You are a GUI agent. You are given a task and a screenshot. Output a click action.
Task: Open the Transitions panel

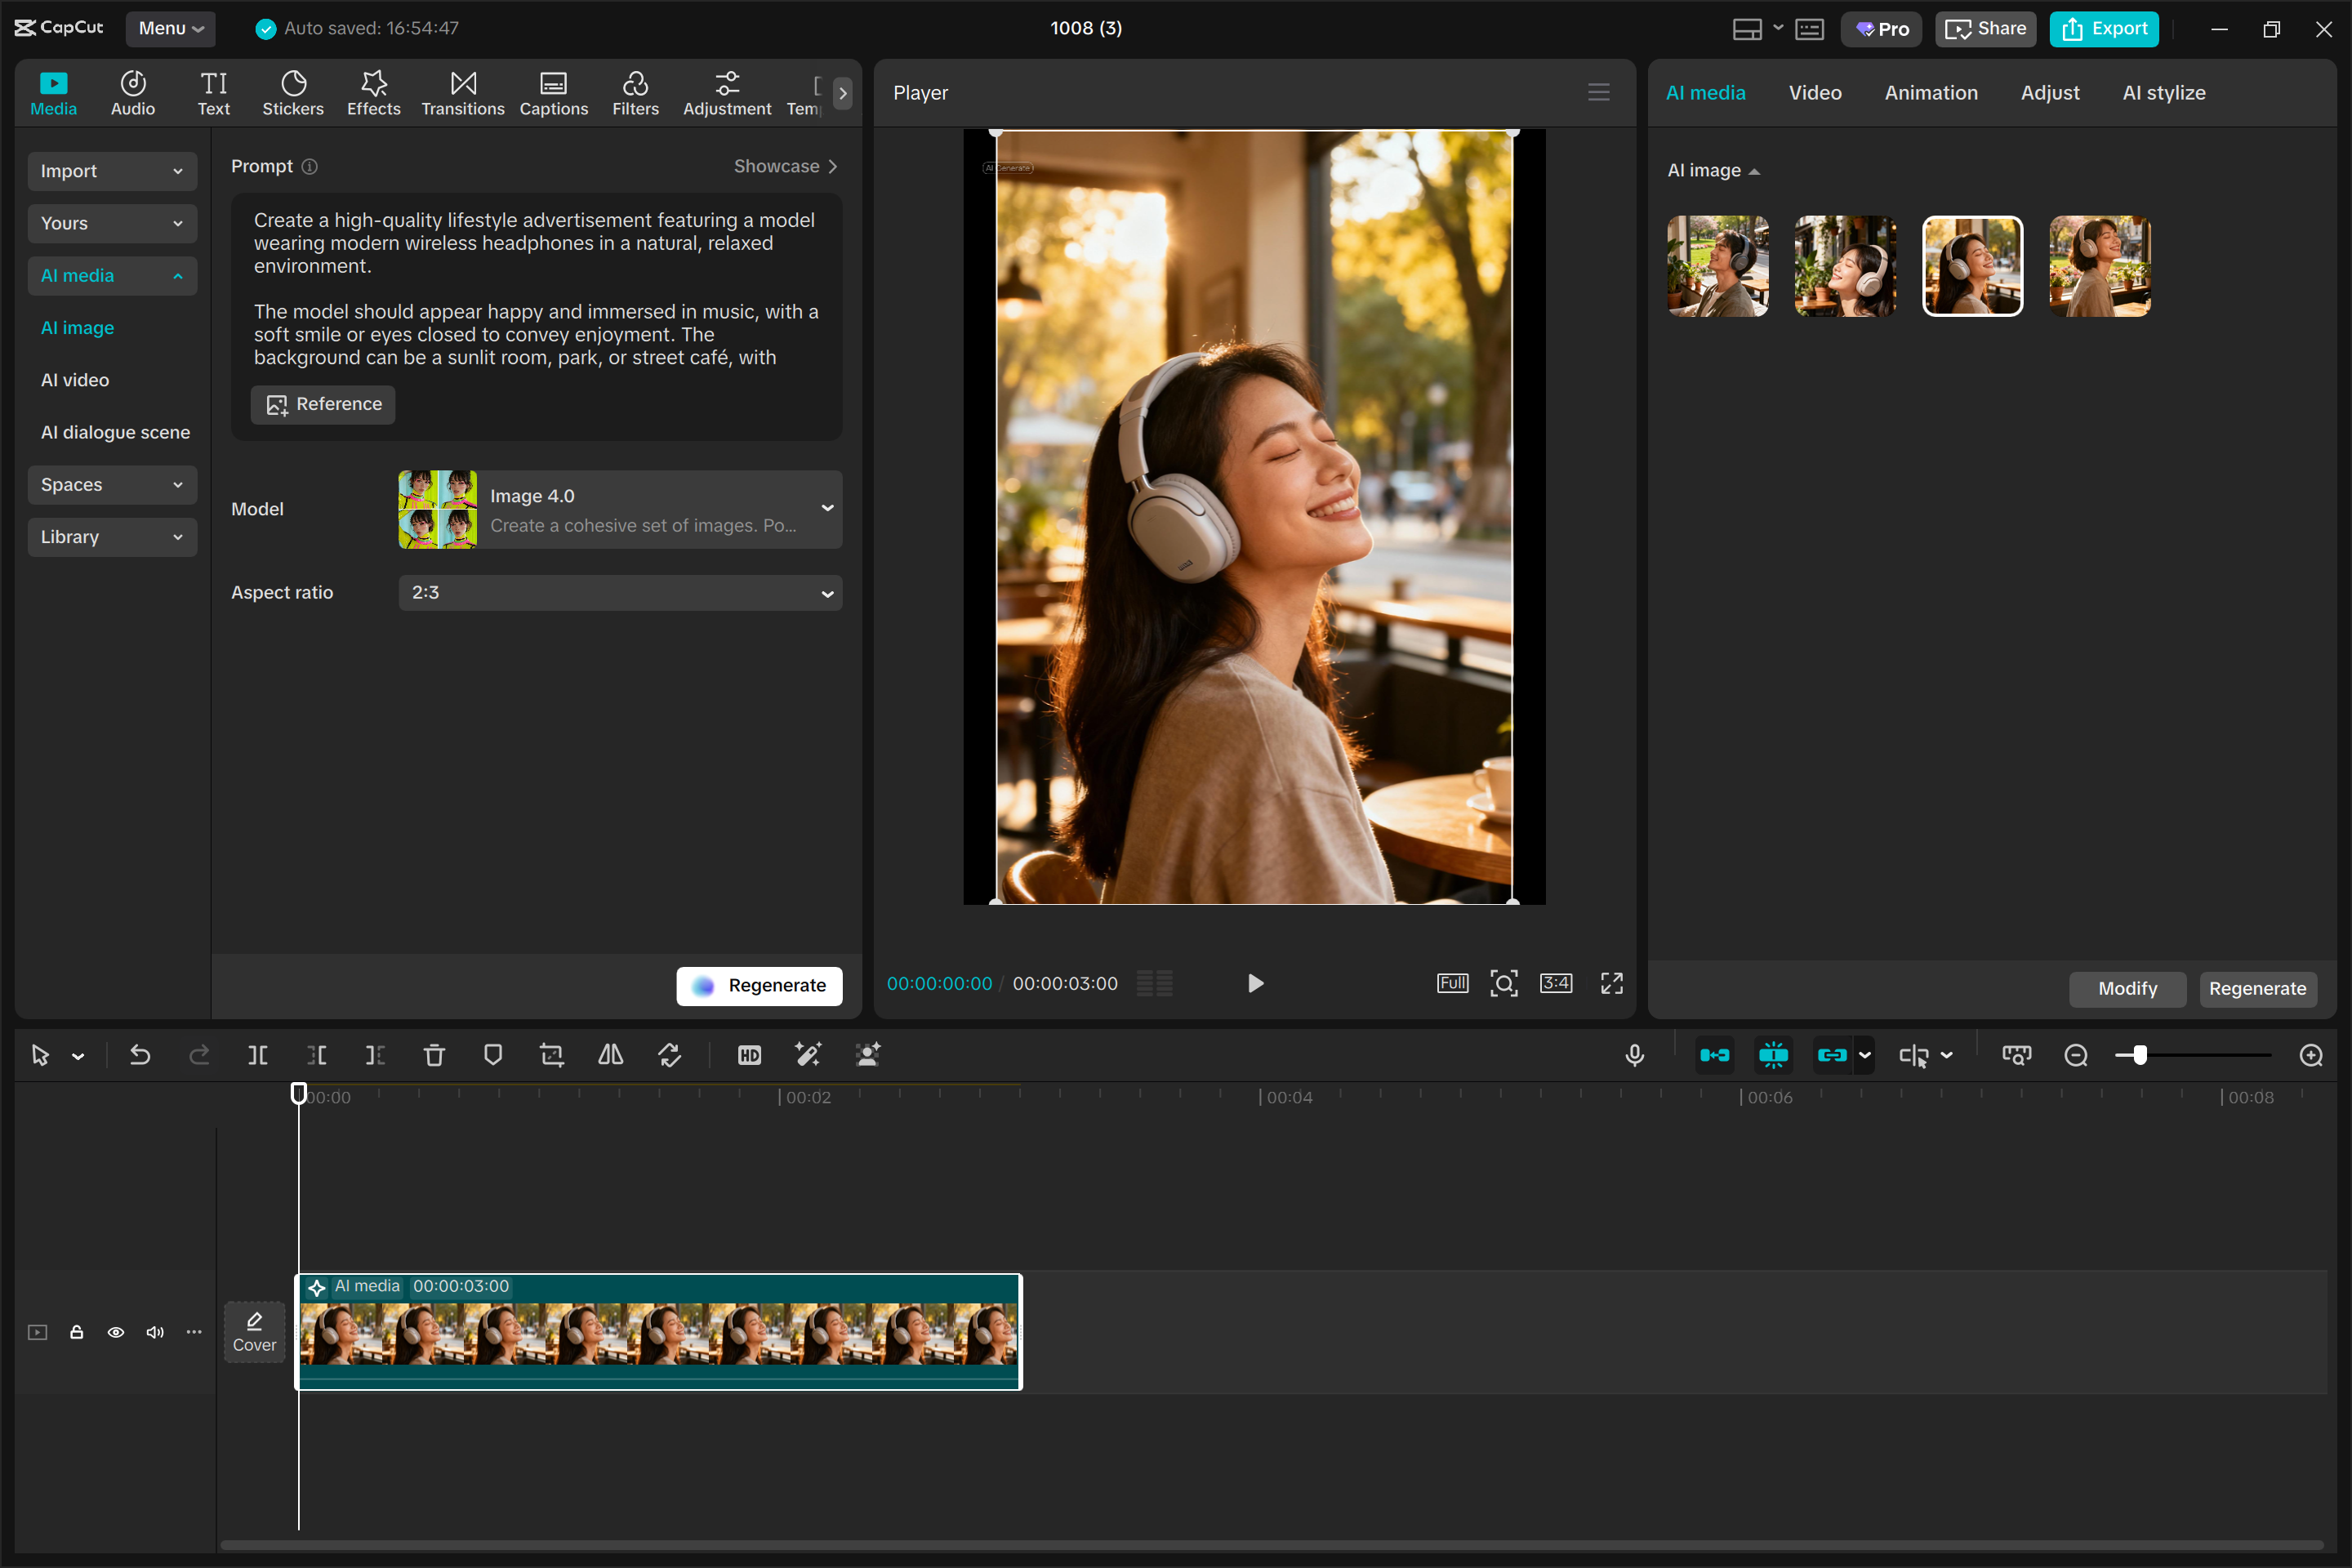pos(461,92)
